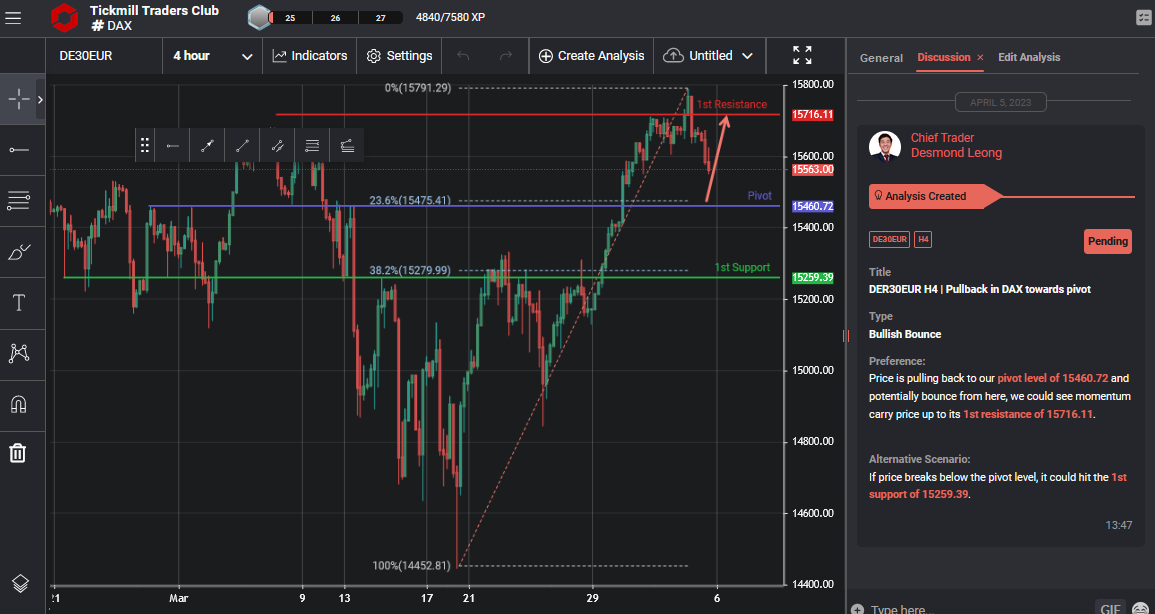Click the green 15259.39 support price label
Screen dimensions: 1155x614
[x=812, y=278]
